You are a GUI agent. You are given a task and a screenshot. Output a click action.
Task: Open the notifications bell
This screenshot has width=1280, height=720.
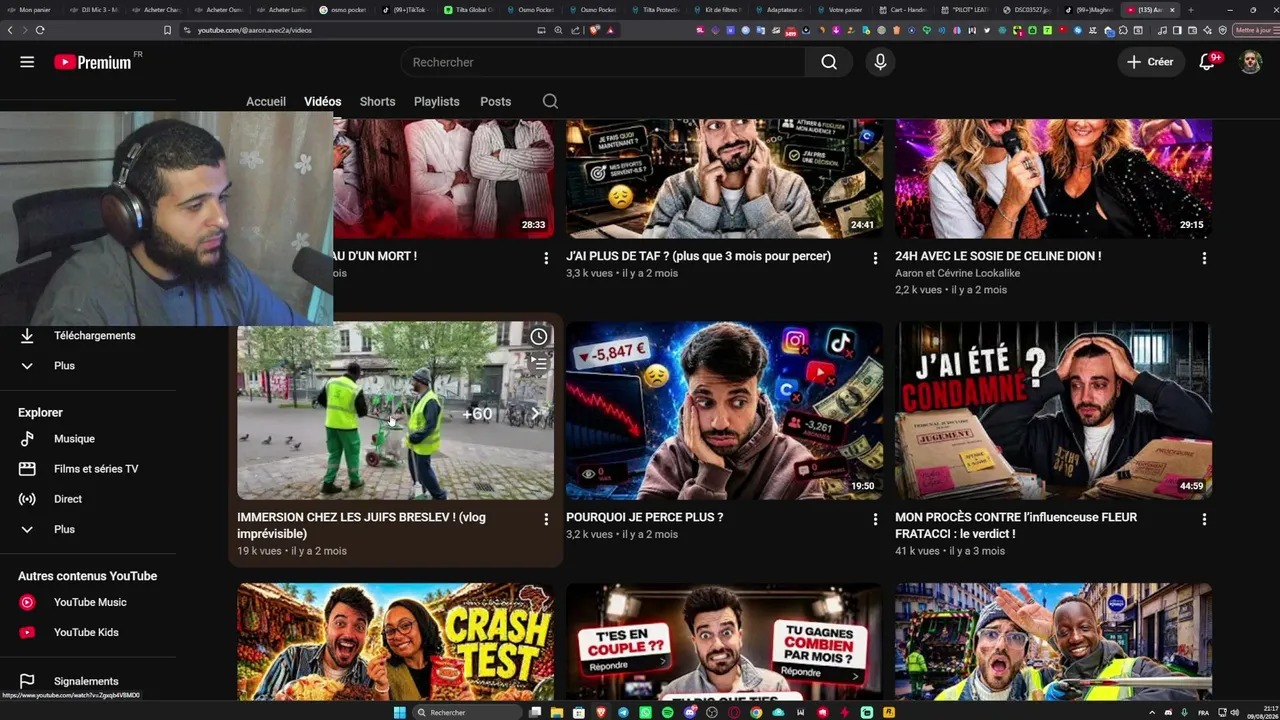(x=1207, y=62)
